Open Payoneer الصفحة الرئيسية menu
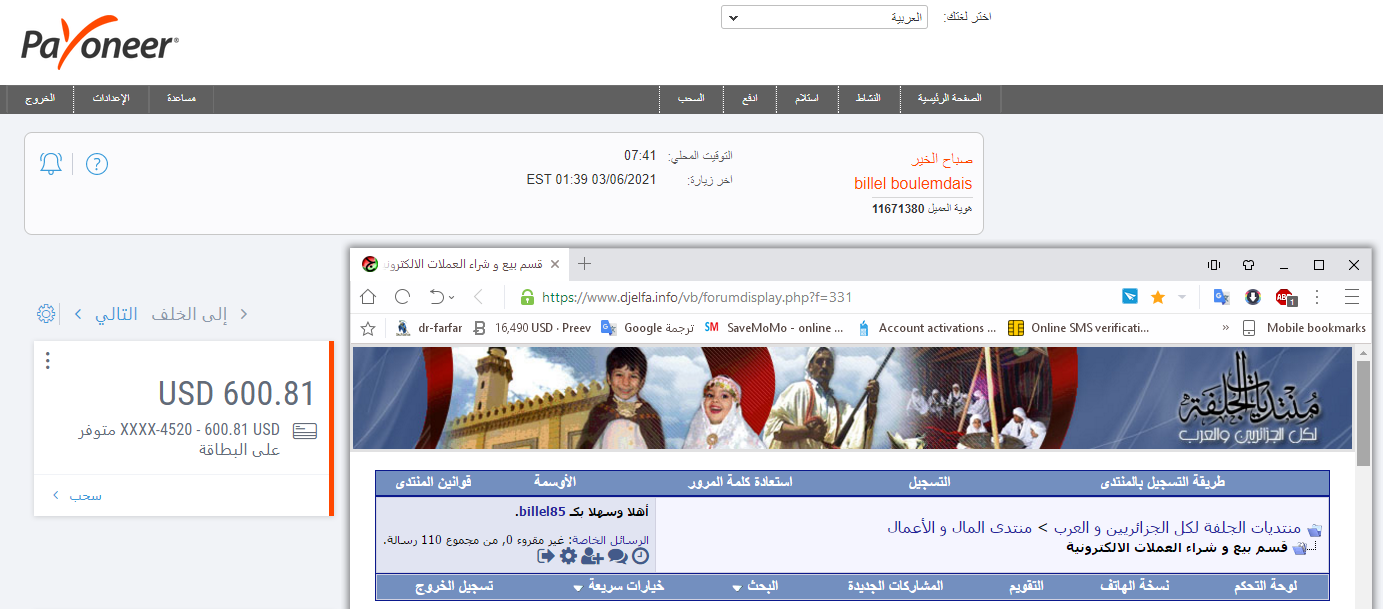This screenshot has width=1383, height=609. click(x=951, y=99)
